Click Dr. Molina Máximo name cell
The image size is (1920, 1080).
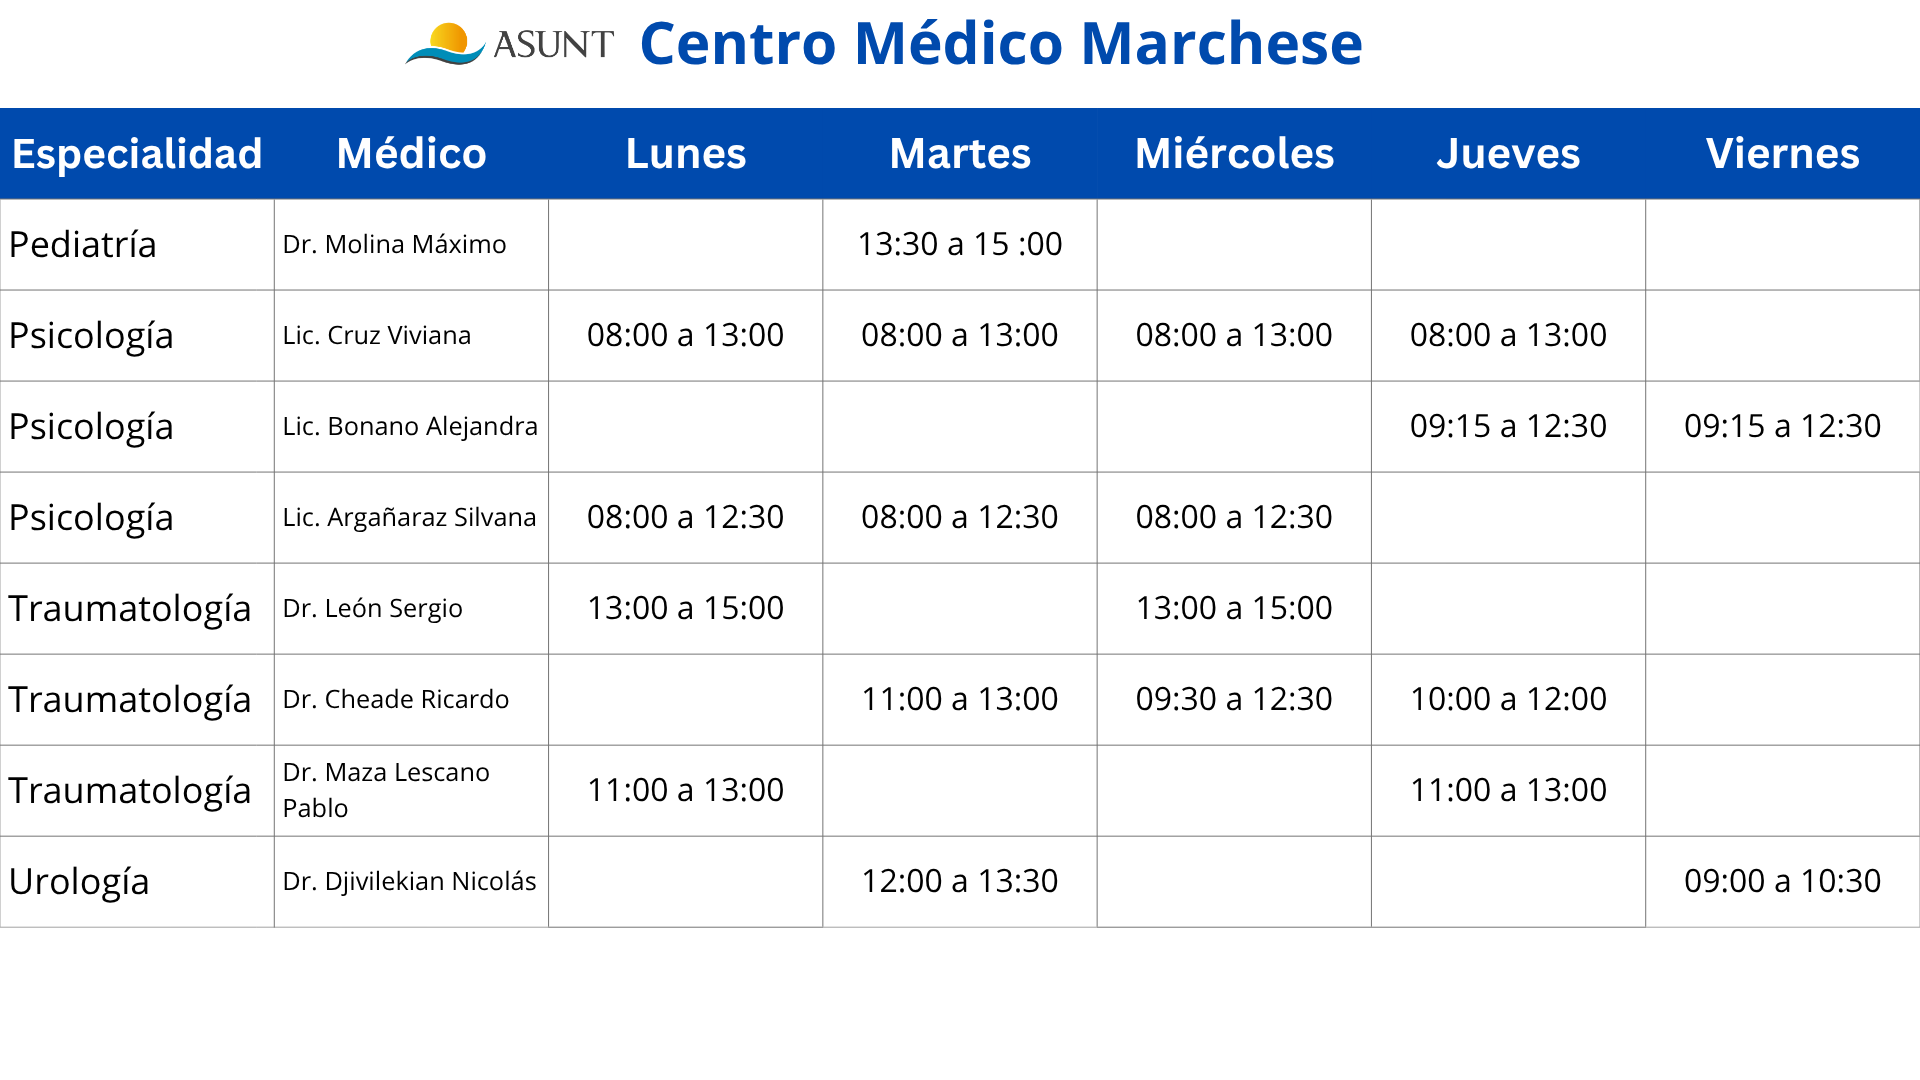tap(411, 245)
